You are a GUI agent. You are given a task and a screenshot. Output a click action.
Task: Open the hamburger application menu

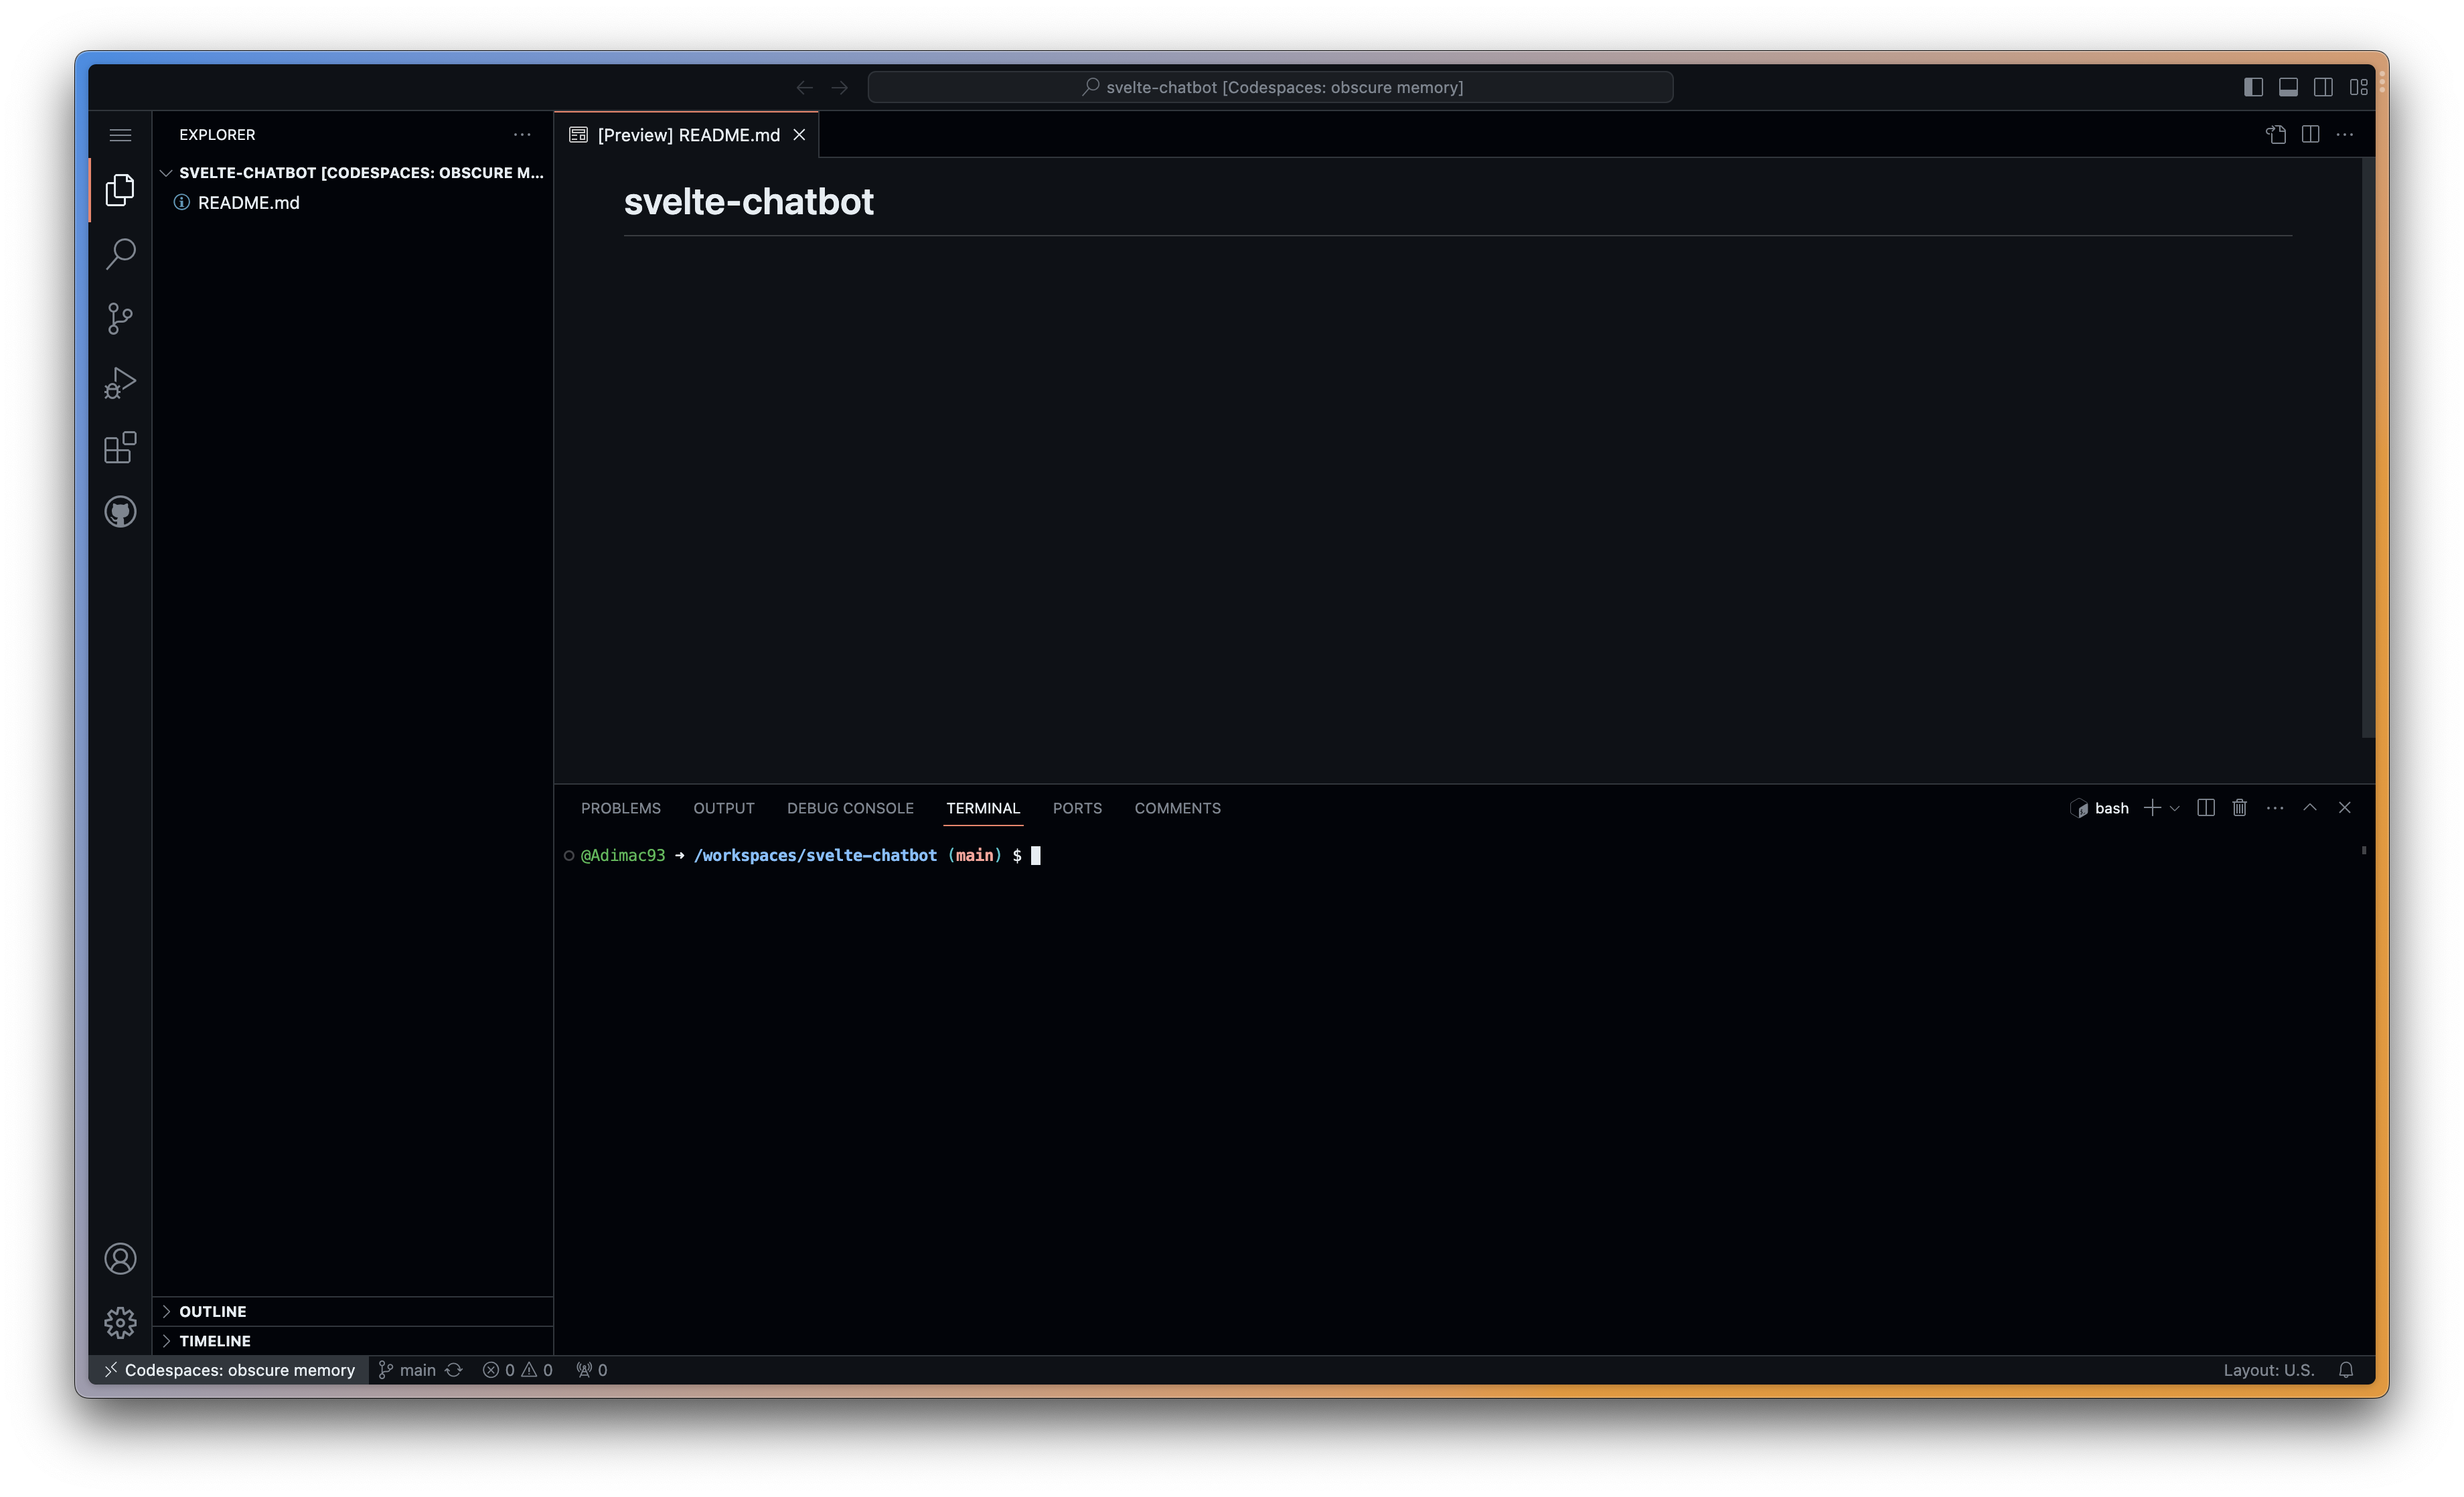pos(120,135)
